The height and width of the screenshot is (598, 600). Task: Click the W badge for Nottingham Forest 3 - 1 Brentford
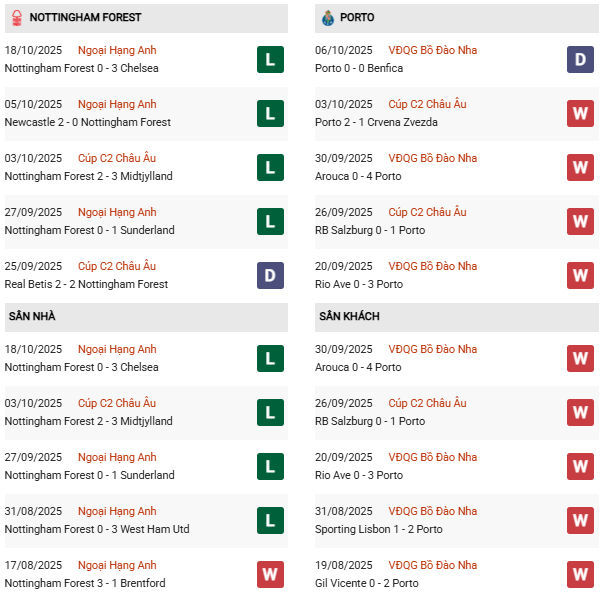[x=270, y=574]
